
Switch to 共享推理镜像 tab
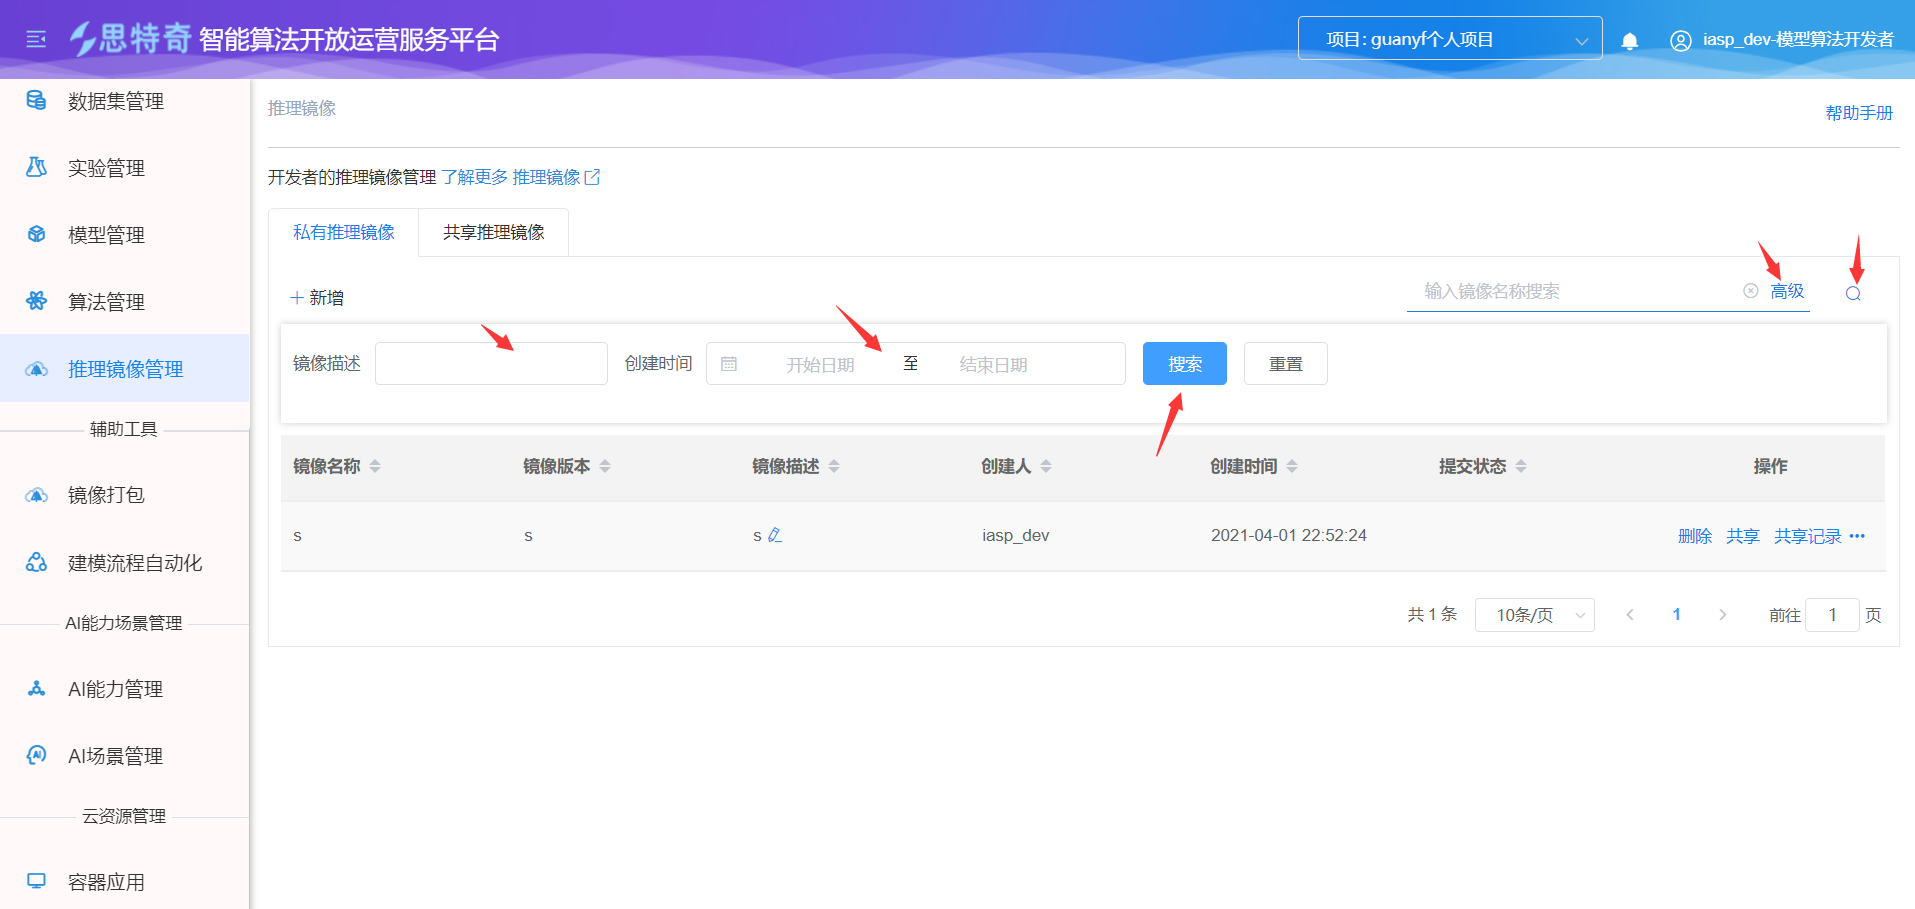click(493, 232)
